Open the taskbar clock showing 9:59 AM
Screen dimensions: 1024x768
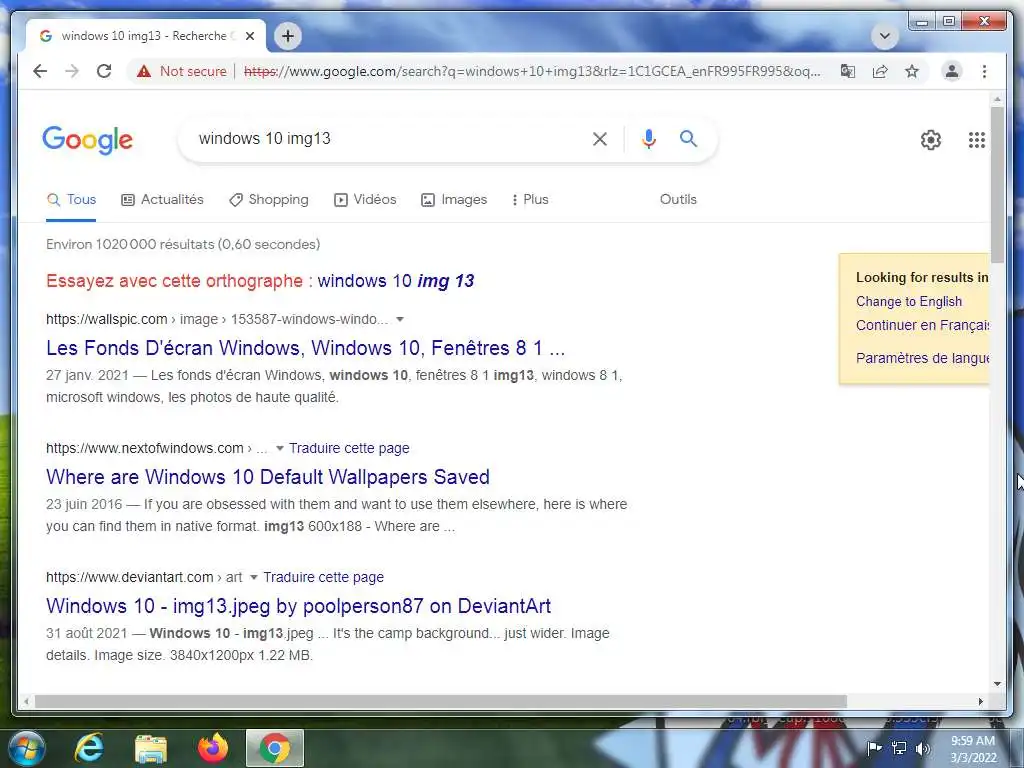(x=972, y=749)
